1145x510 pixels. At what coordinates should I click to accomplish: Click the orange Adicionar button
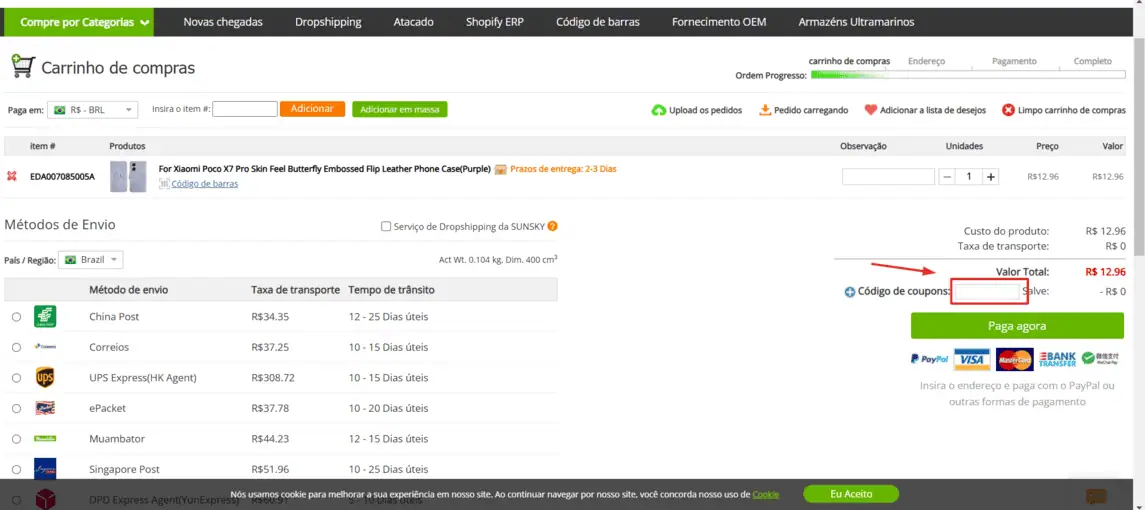coord(312,109)
